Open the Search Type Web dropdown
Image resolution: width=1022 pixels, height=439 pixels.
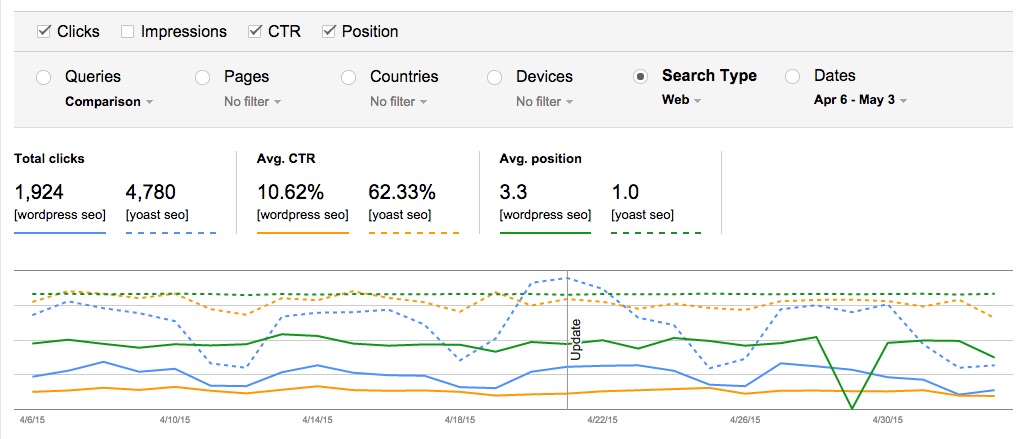tap(681, 100)
